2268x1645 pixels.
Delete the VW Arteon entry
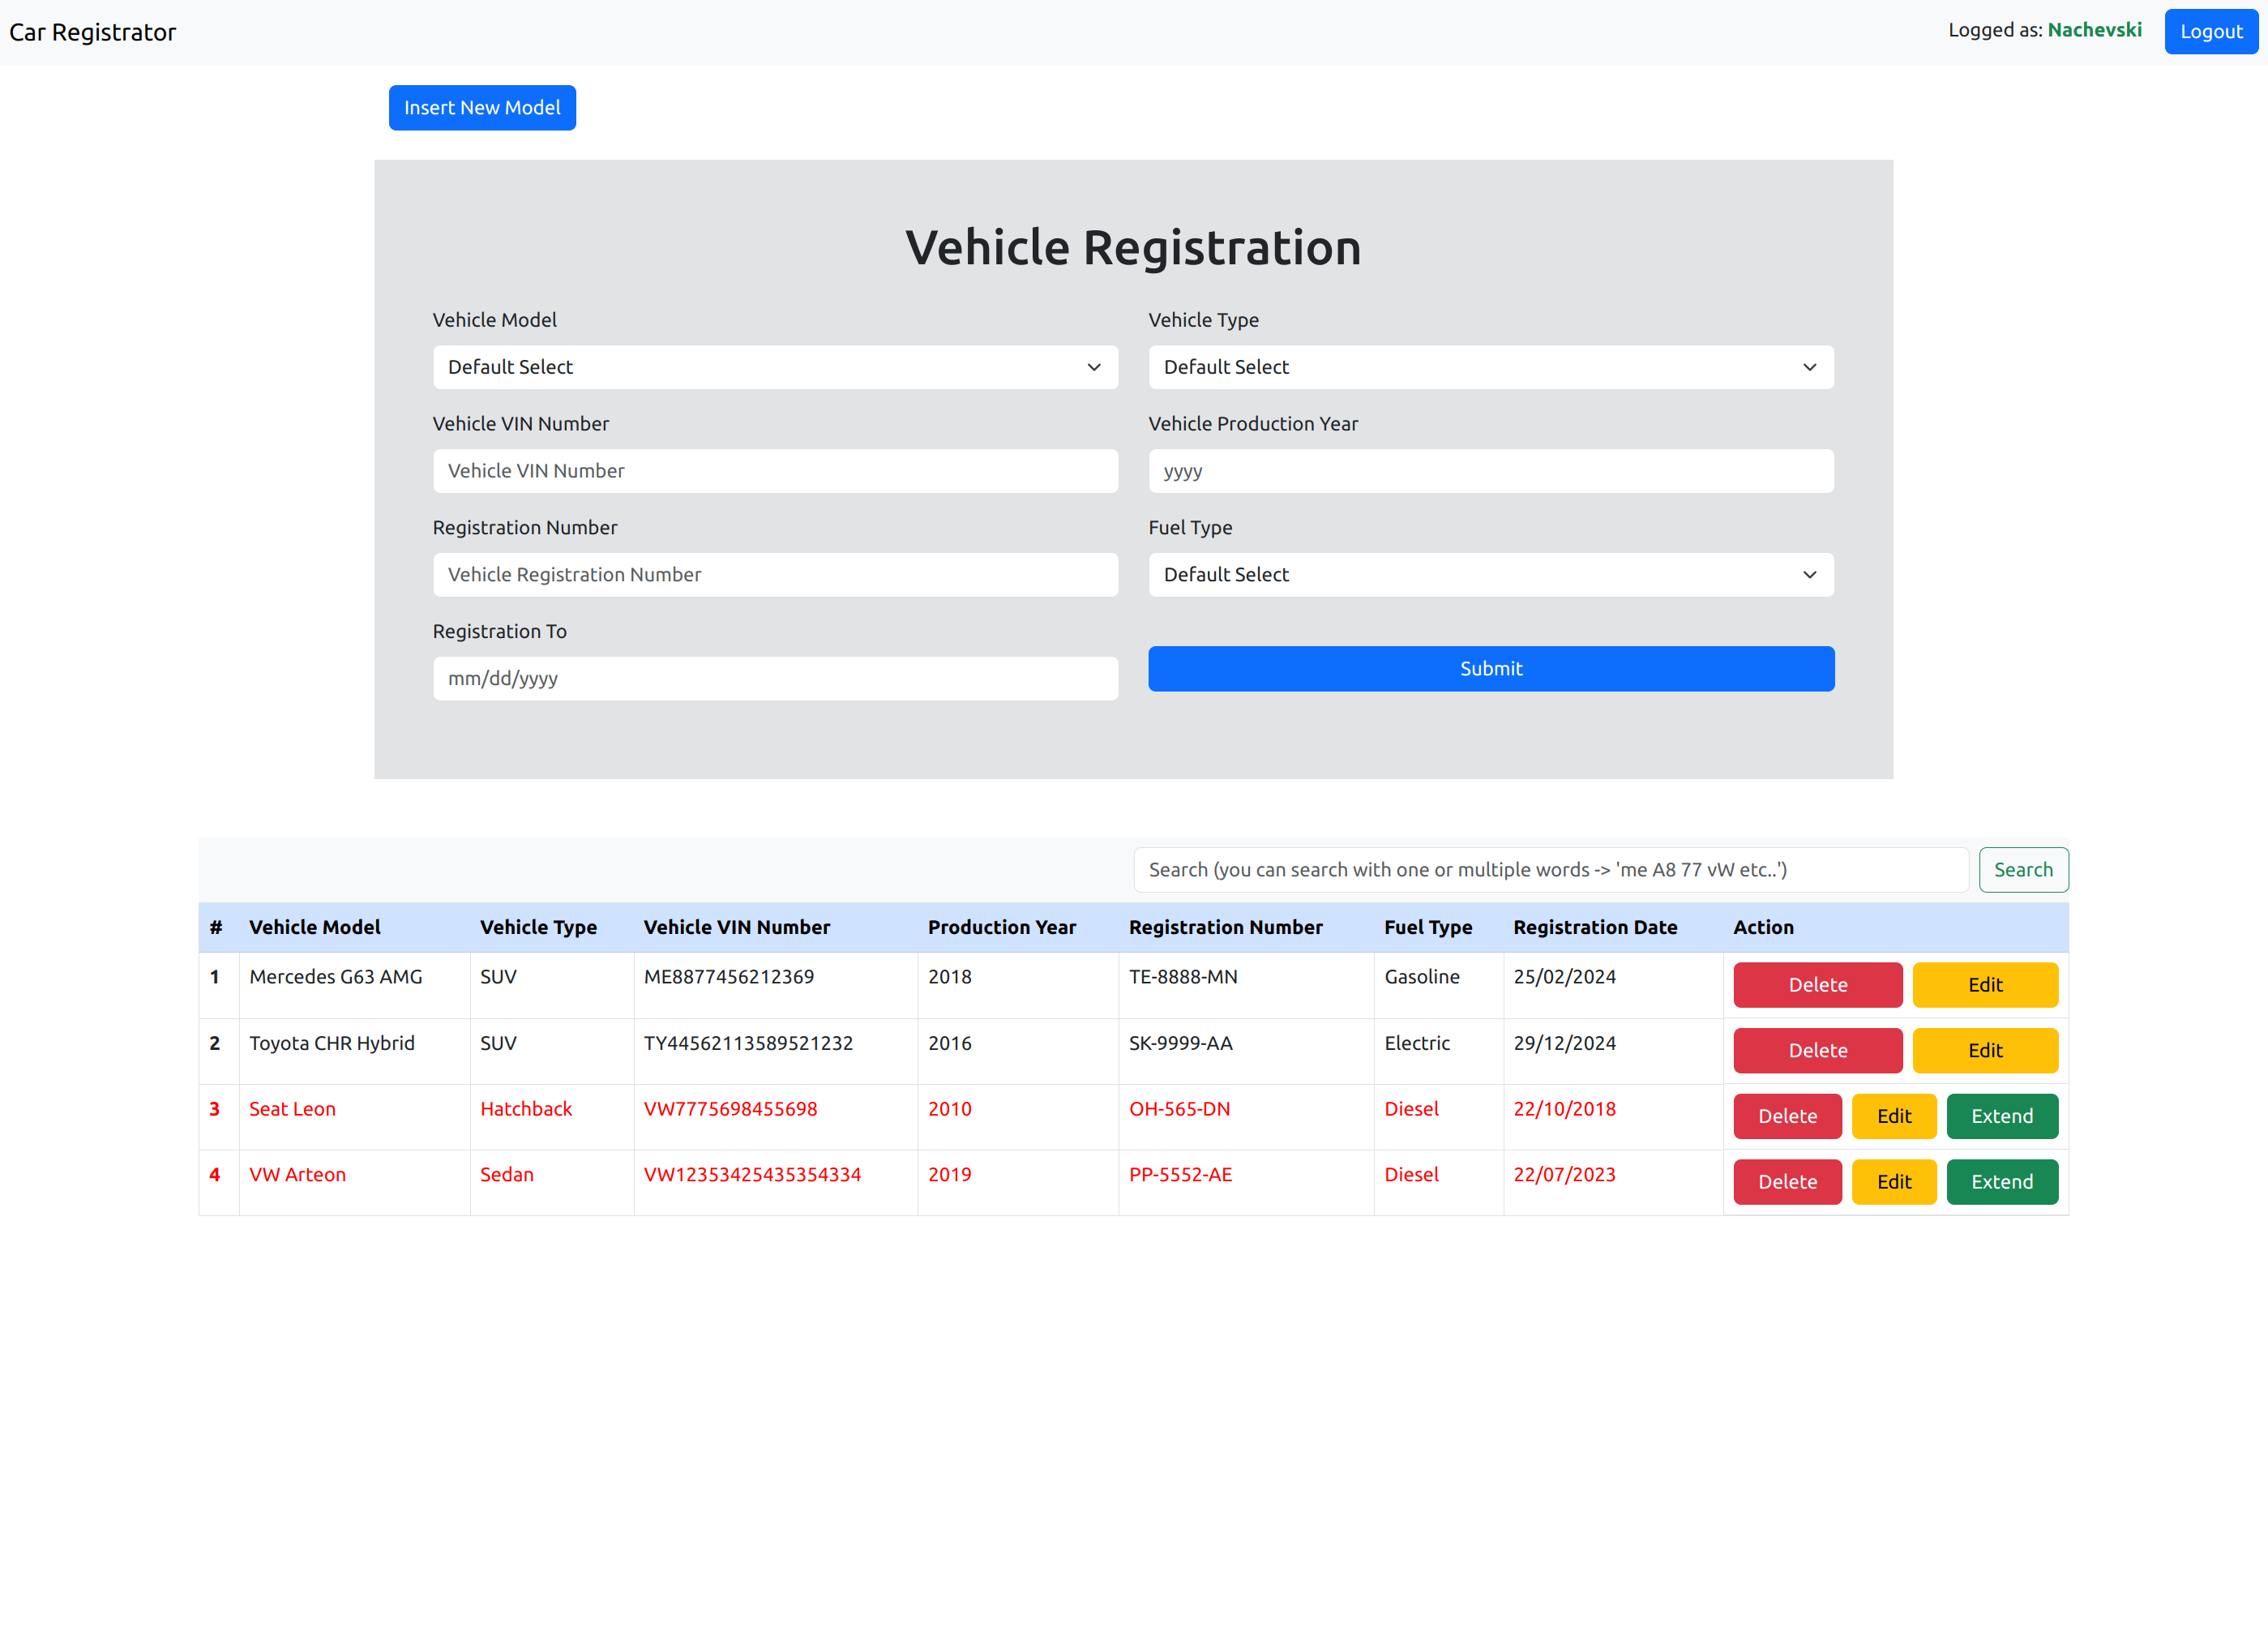(x=1787, y=1181)
